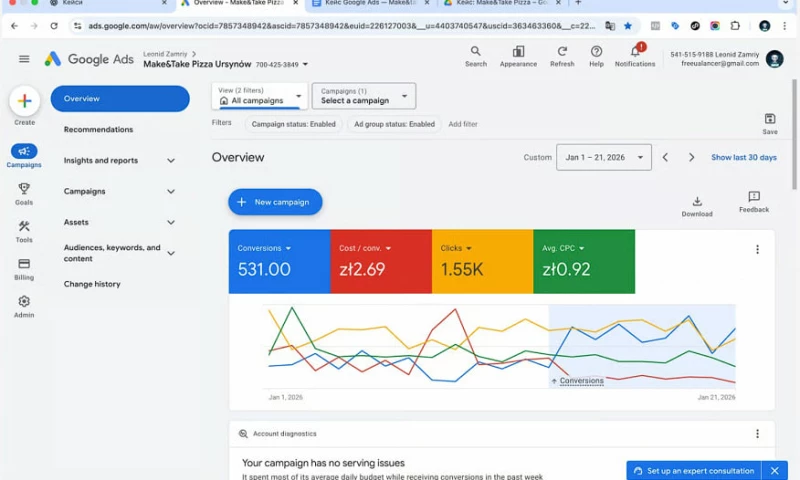Click the New campaign button
This screenshot has width=800, height=480.
tap(275, 202)
